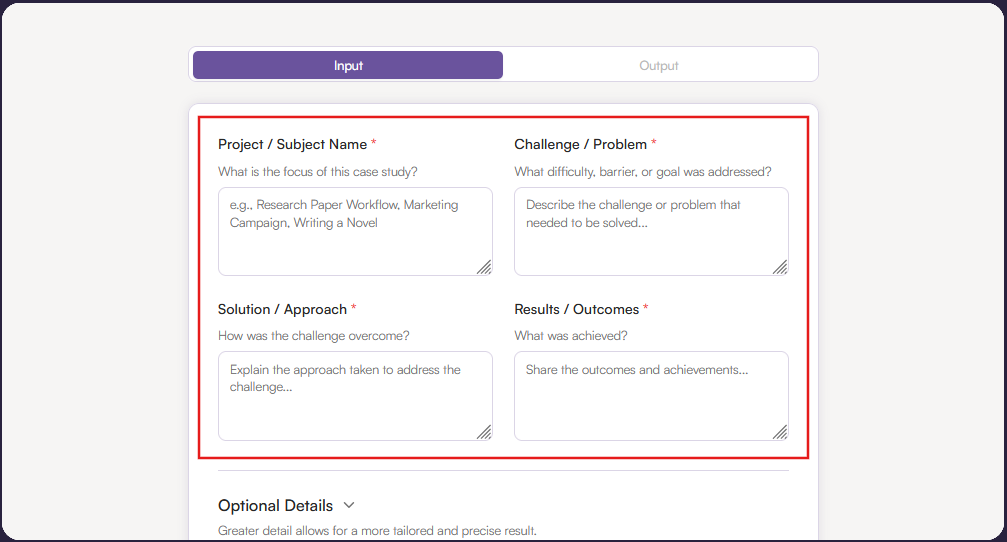Image resolution: width=1007 pixels, height=542 pixels.
Task: Click 'What is the focus of this case study?' text
Action: point(318,171)
